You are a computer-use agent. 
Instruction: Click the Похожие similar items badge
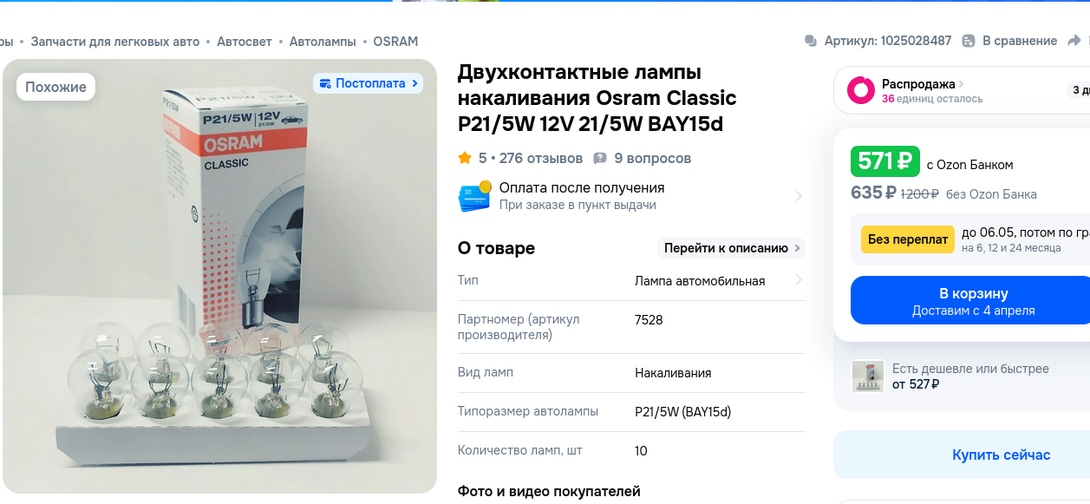[56, 87]
